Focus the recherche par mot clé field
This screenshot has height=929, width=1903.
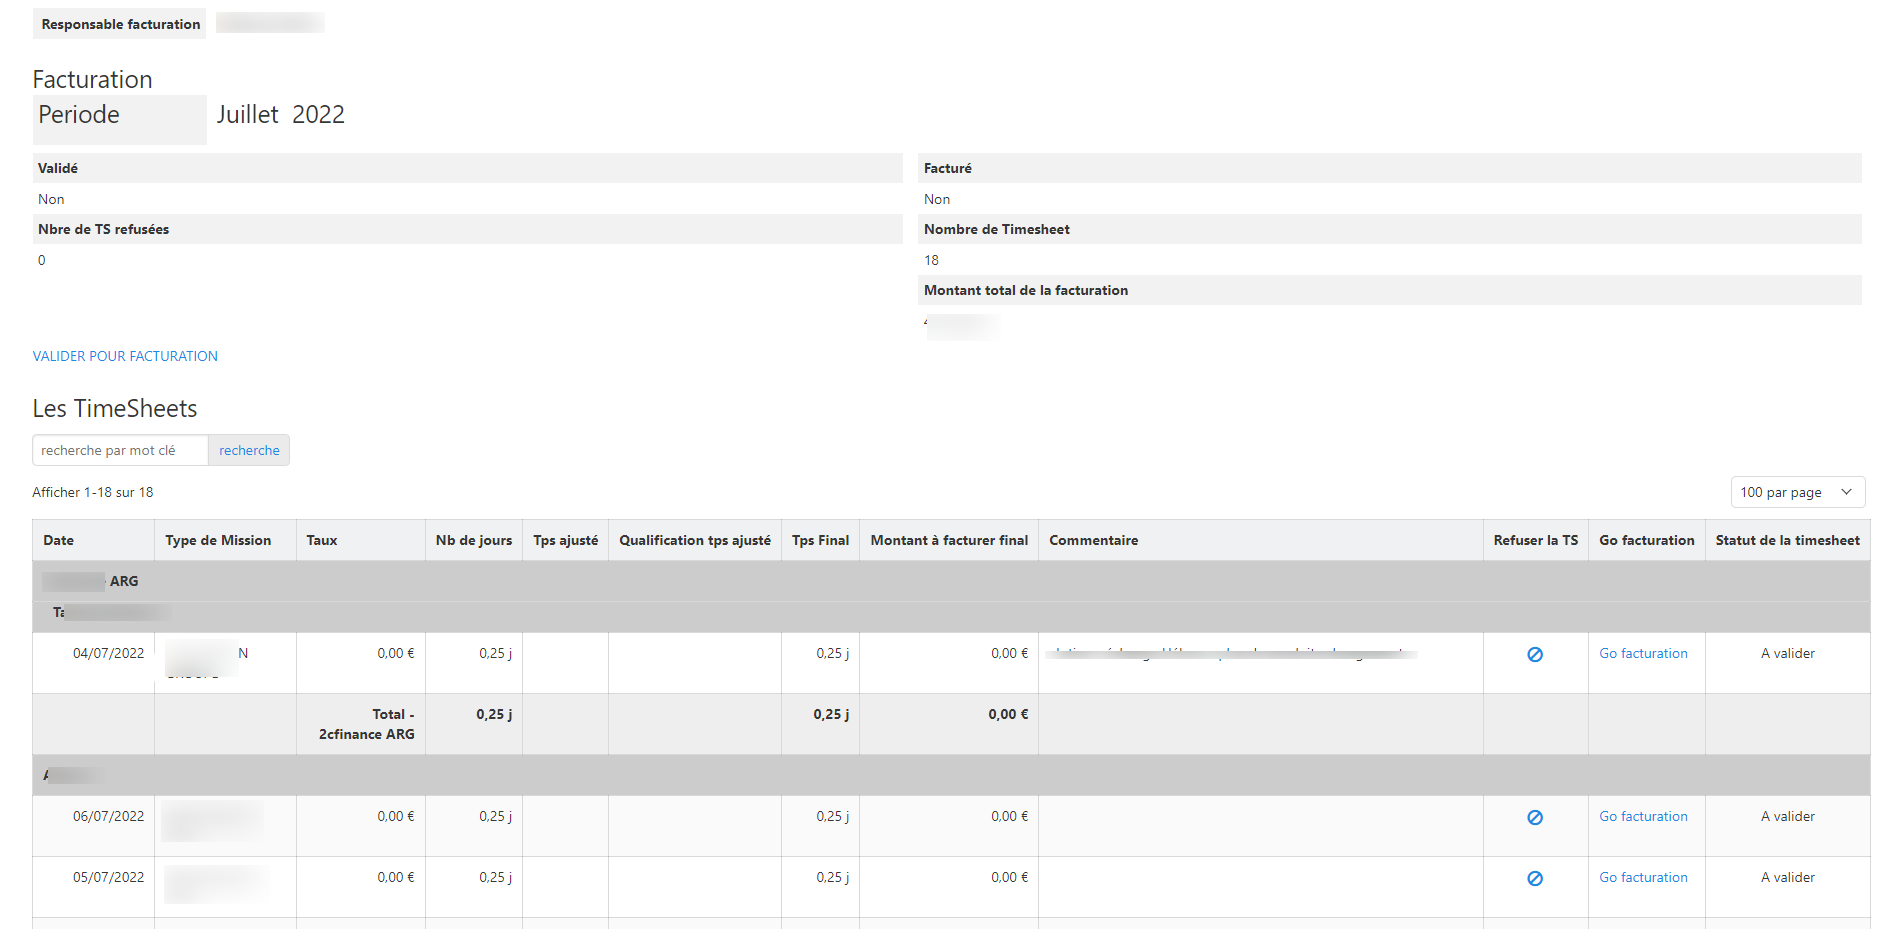click(x=120, y=450)
